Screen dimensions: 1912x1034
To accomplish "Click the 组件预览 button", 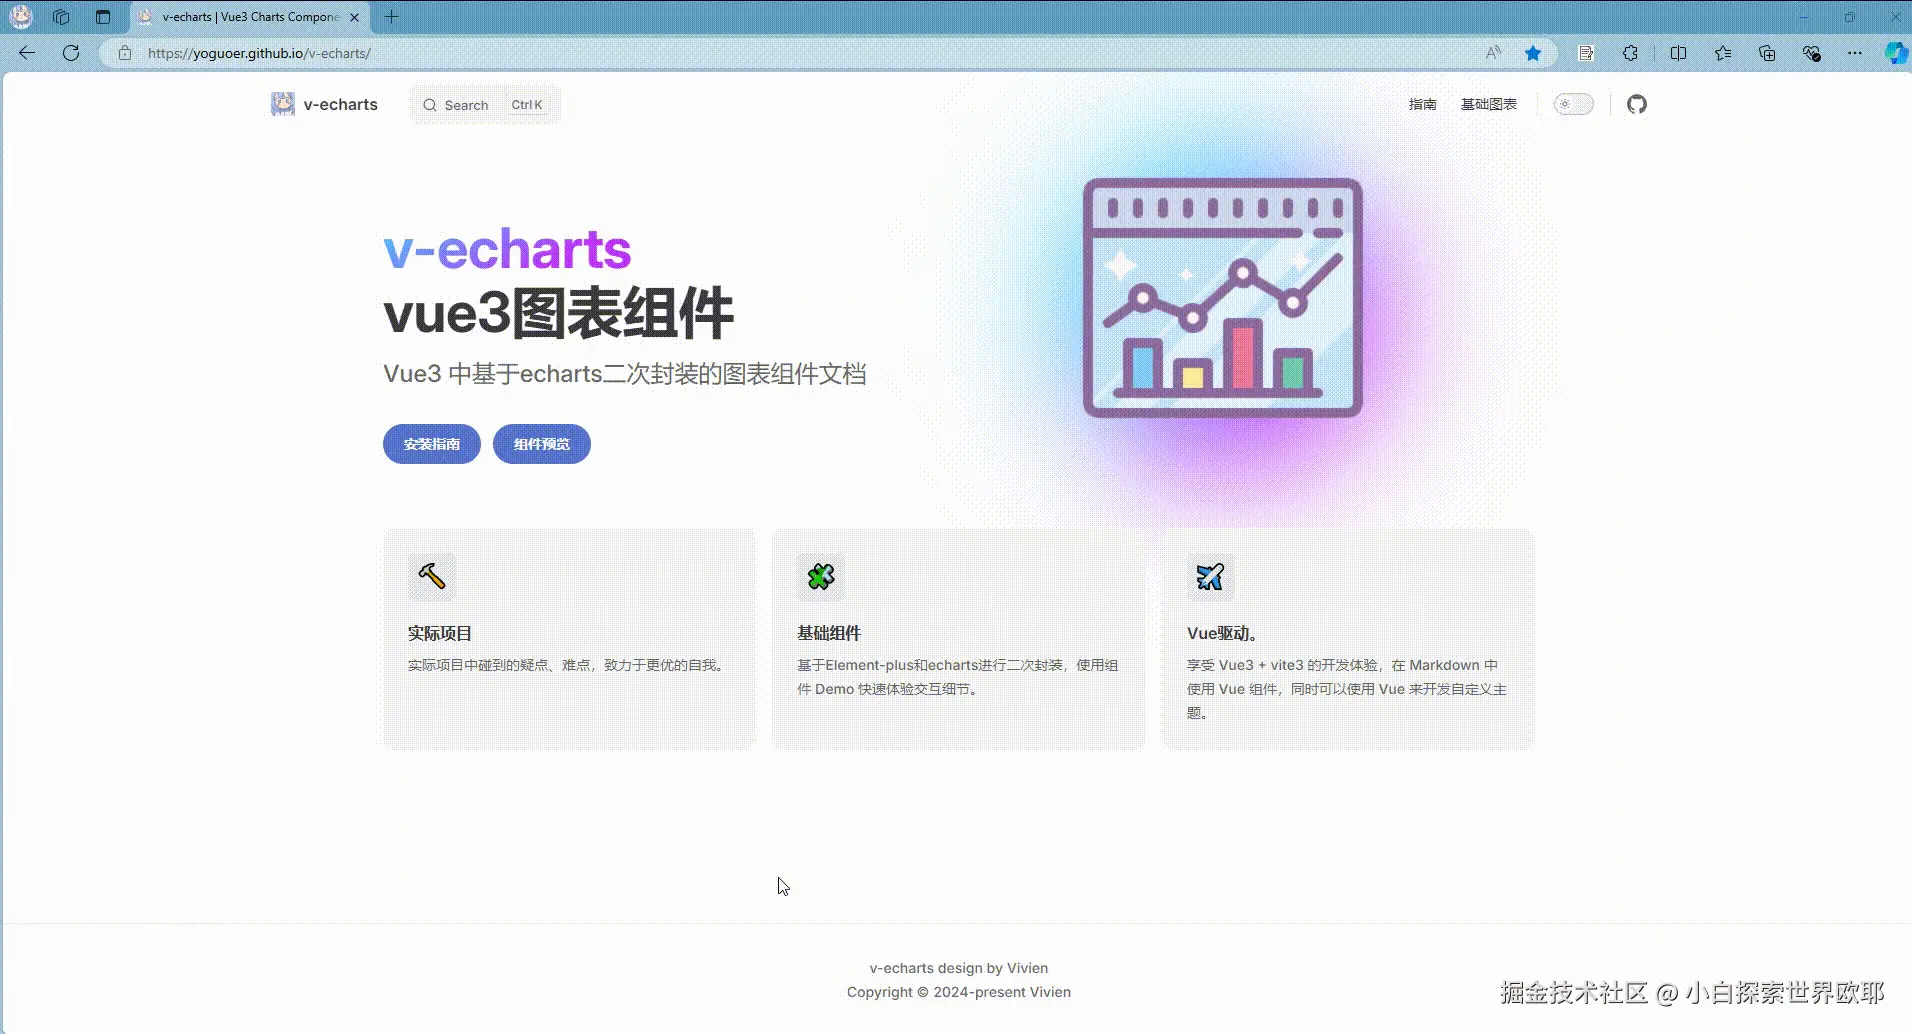I will tap(540, 443).
